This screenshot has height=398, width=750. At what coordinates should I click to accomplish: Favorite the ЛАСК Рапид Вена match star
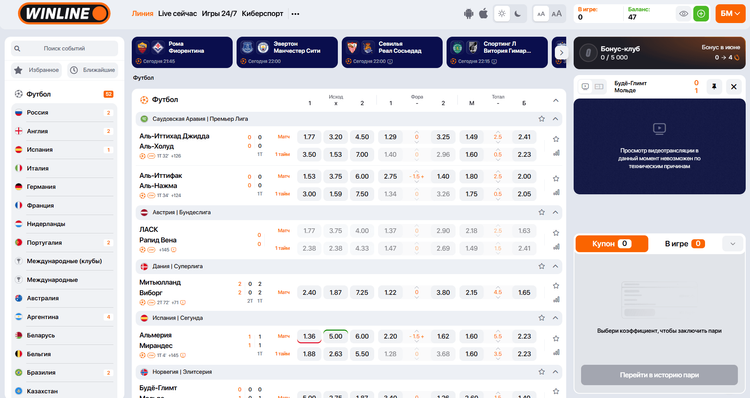[x=556, y=233]
